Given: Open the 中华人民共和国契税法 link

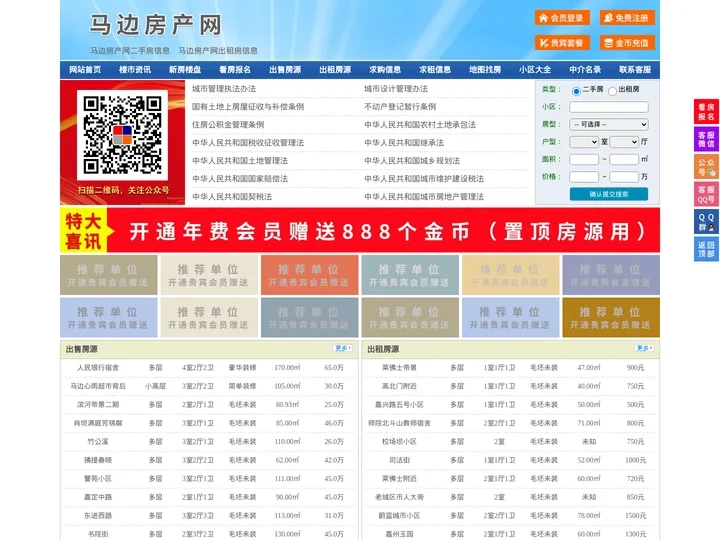Looking at the screenshot, I should [232, 197].
